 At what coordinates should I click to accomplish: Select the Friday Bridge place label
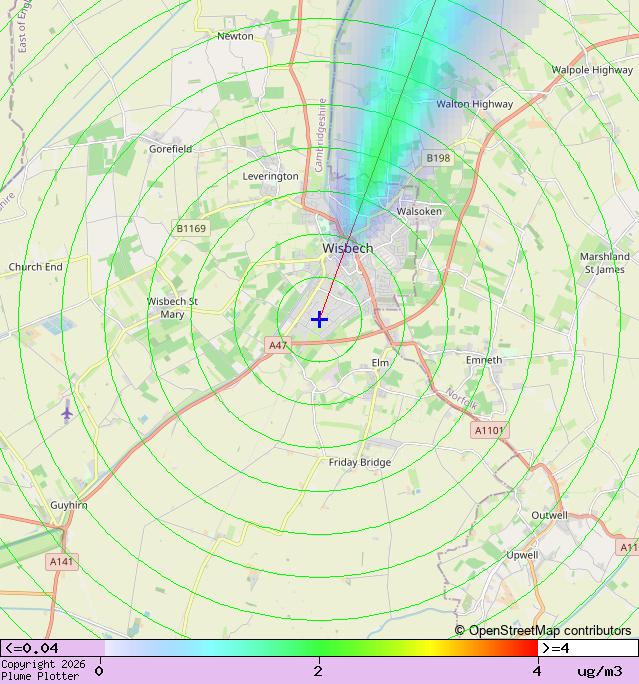(360, 462)
